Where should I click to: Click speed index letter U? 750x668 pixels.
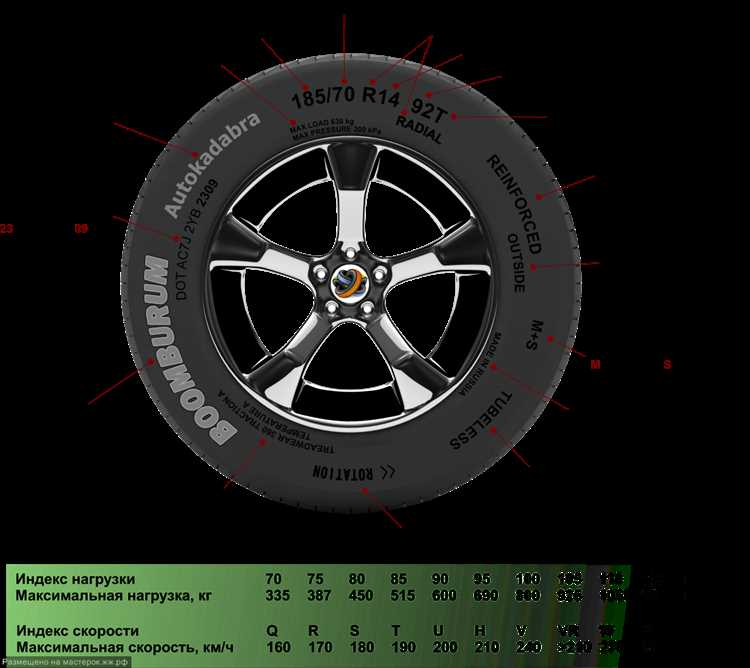(x=438, y=631)
